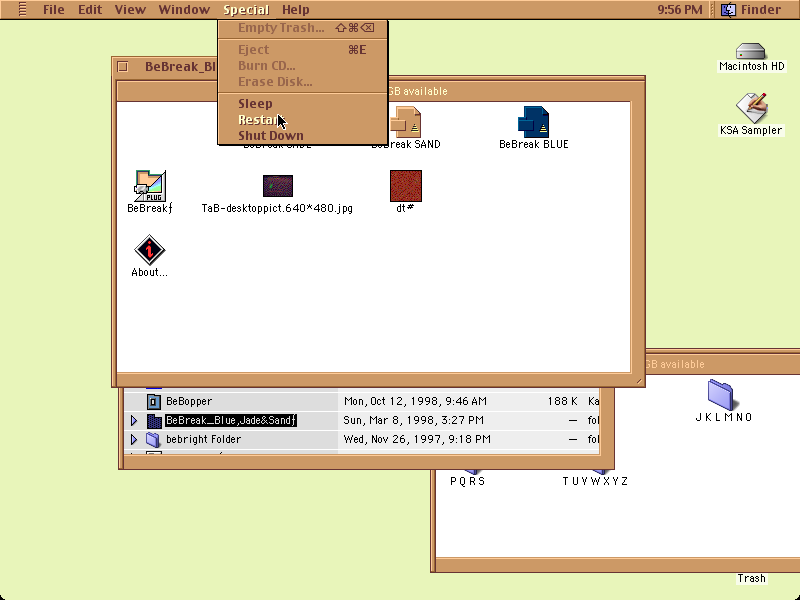
Task: Expand the BeBreak_Blue,Jade&Sand folder row
Action: pyautogui.click(x=134, y=420)
